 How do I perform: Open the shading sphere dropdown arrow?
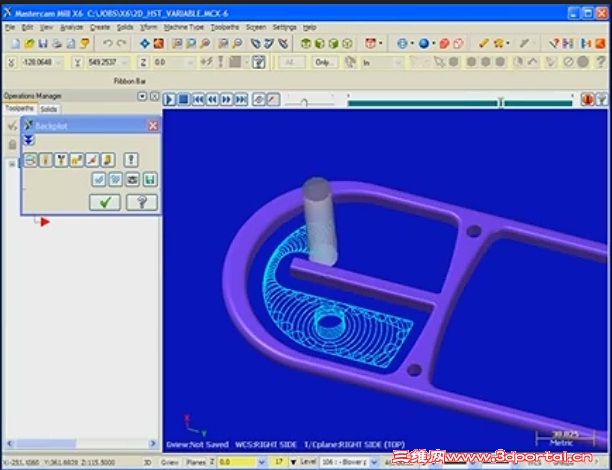point(434,43)
